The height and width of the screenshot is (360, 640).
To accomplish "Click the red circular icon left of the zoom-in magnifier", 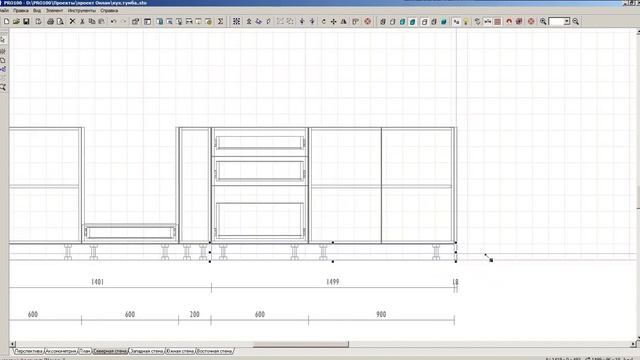I will 531,21.
